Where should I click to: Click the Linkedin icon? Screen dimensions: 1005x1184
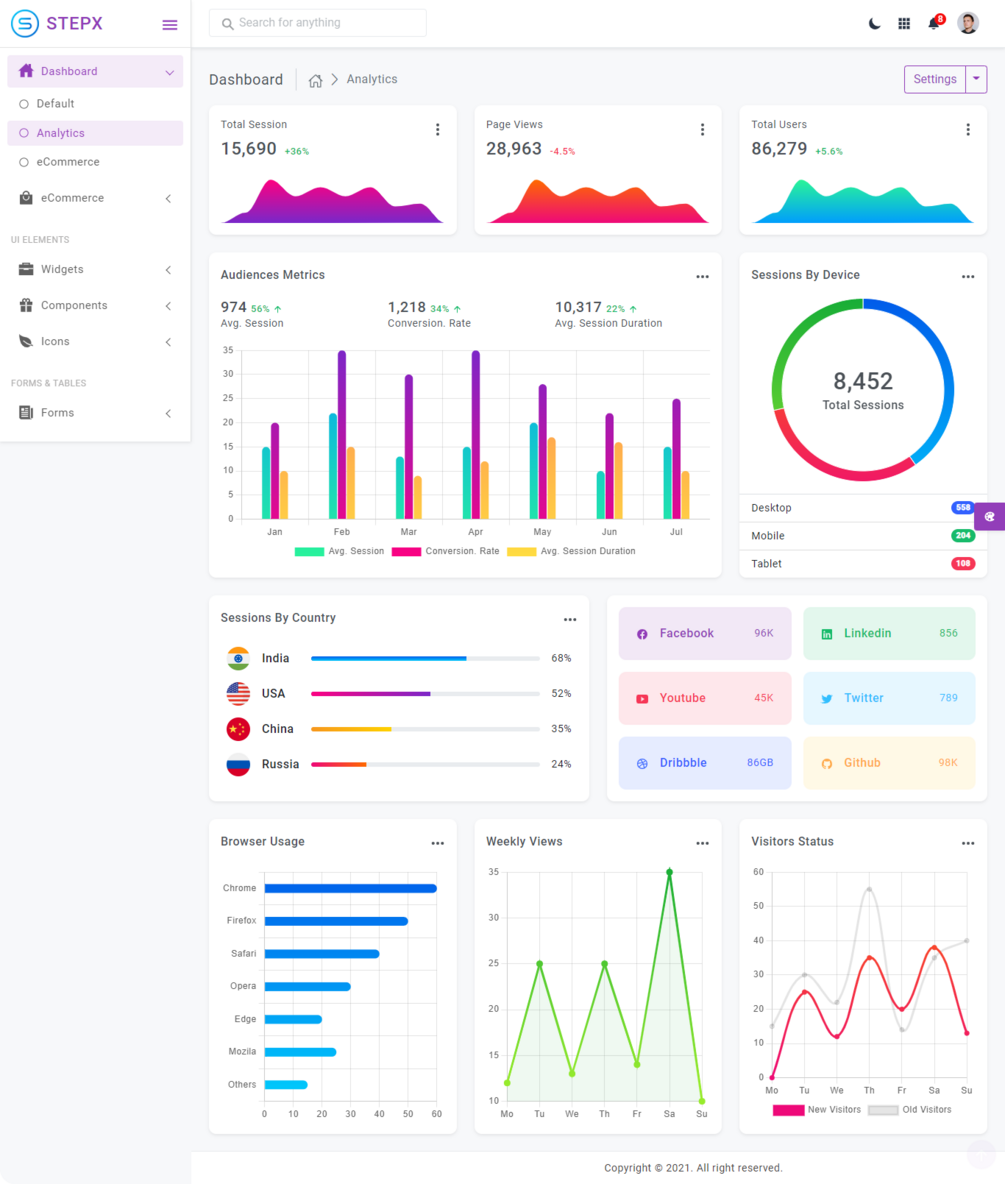(x=827, y=634)
